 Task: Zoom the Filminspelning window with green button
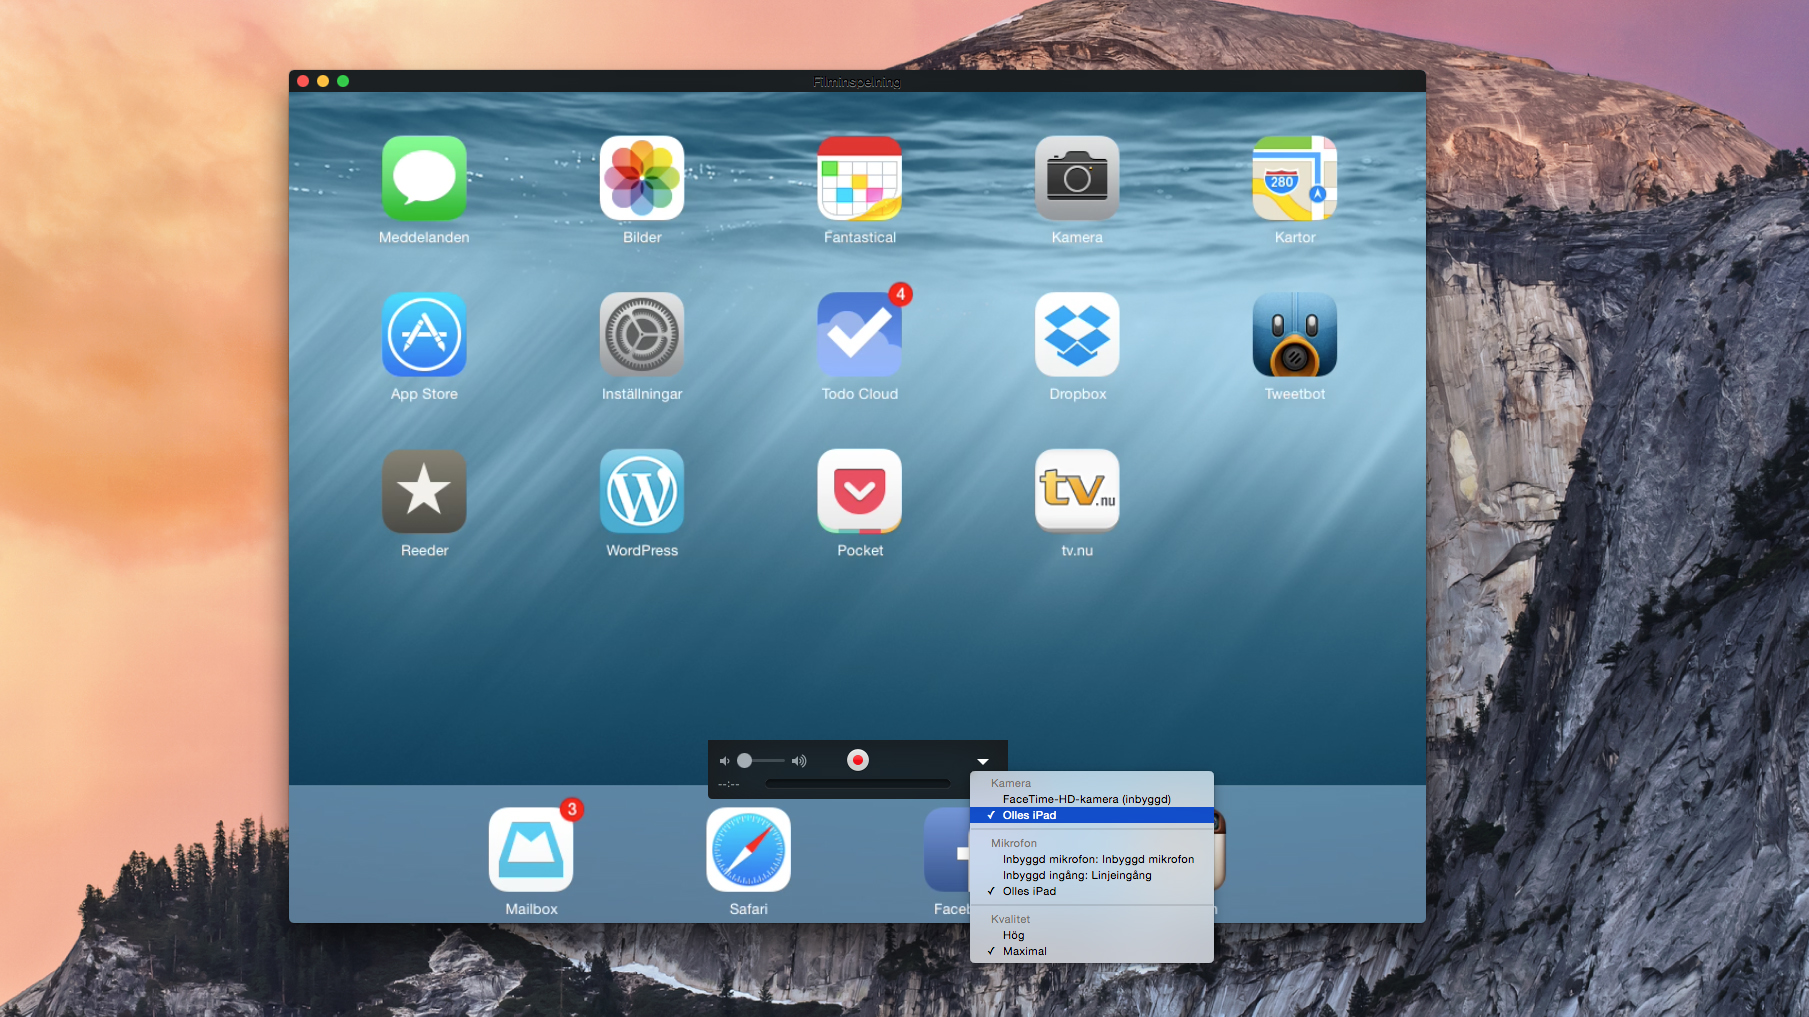click(343, 81)
